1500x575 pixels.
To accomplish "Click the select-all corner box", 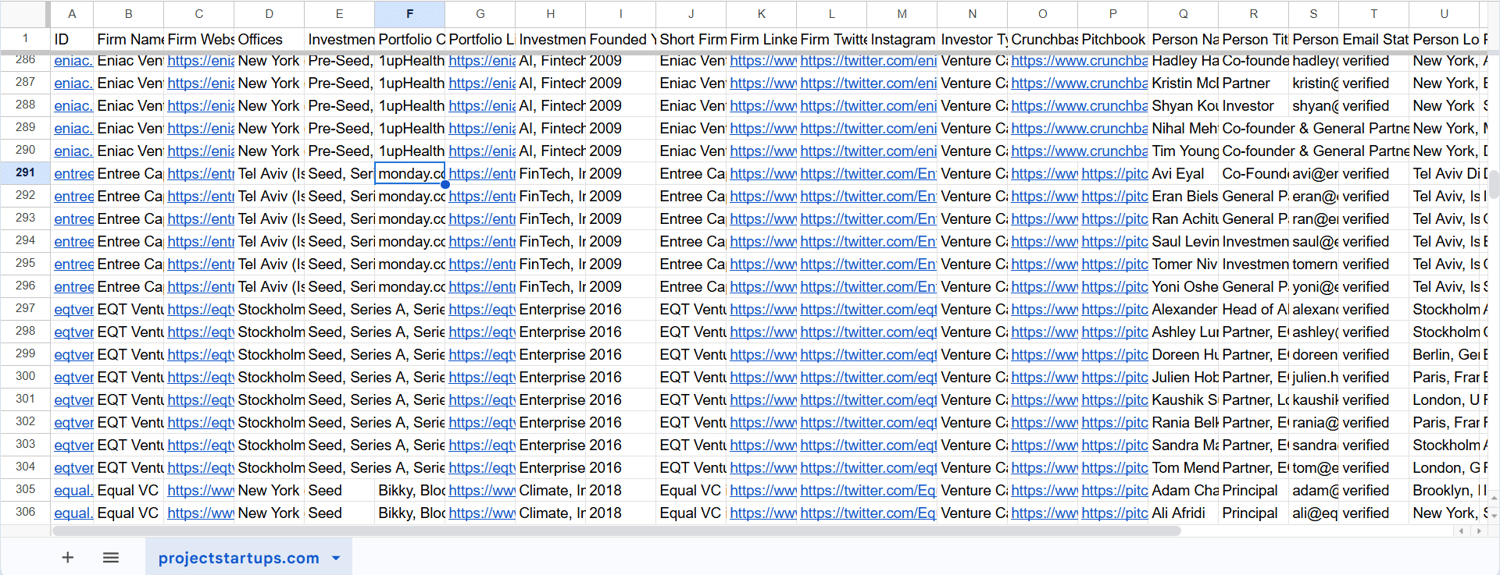I will 25,14.
